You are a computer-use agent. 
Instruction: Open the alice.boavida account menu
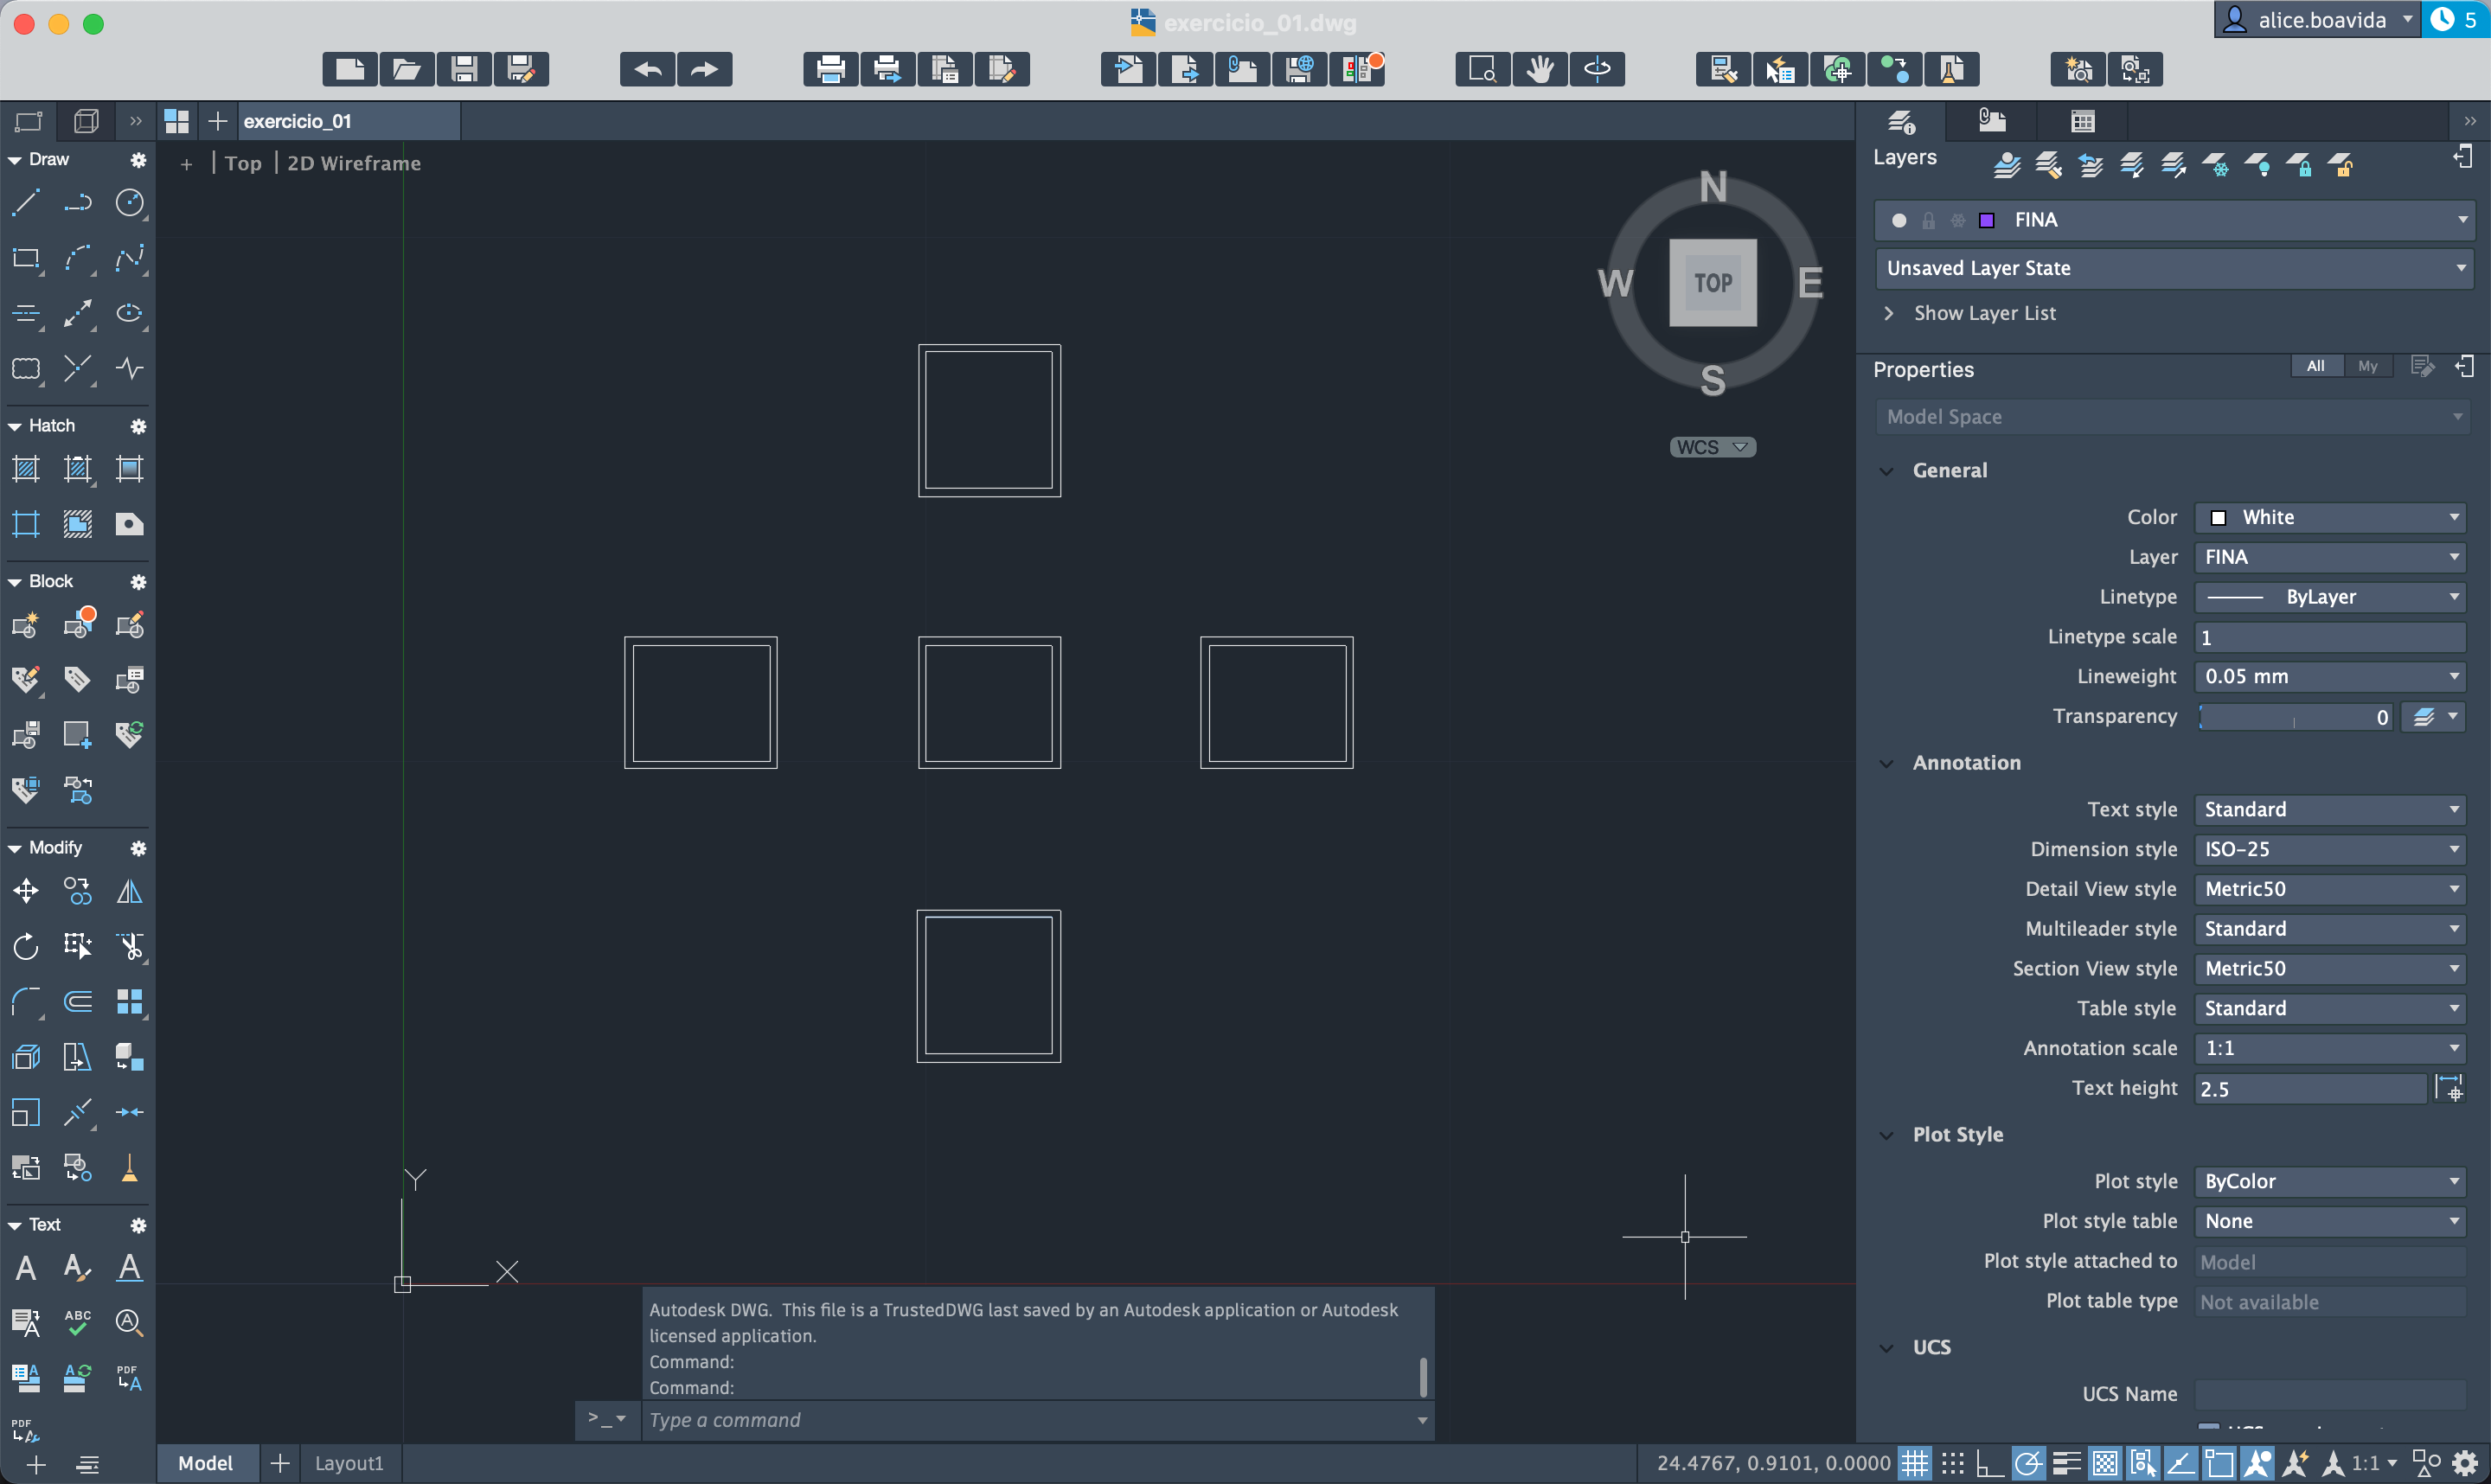coord(2317,20)
